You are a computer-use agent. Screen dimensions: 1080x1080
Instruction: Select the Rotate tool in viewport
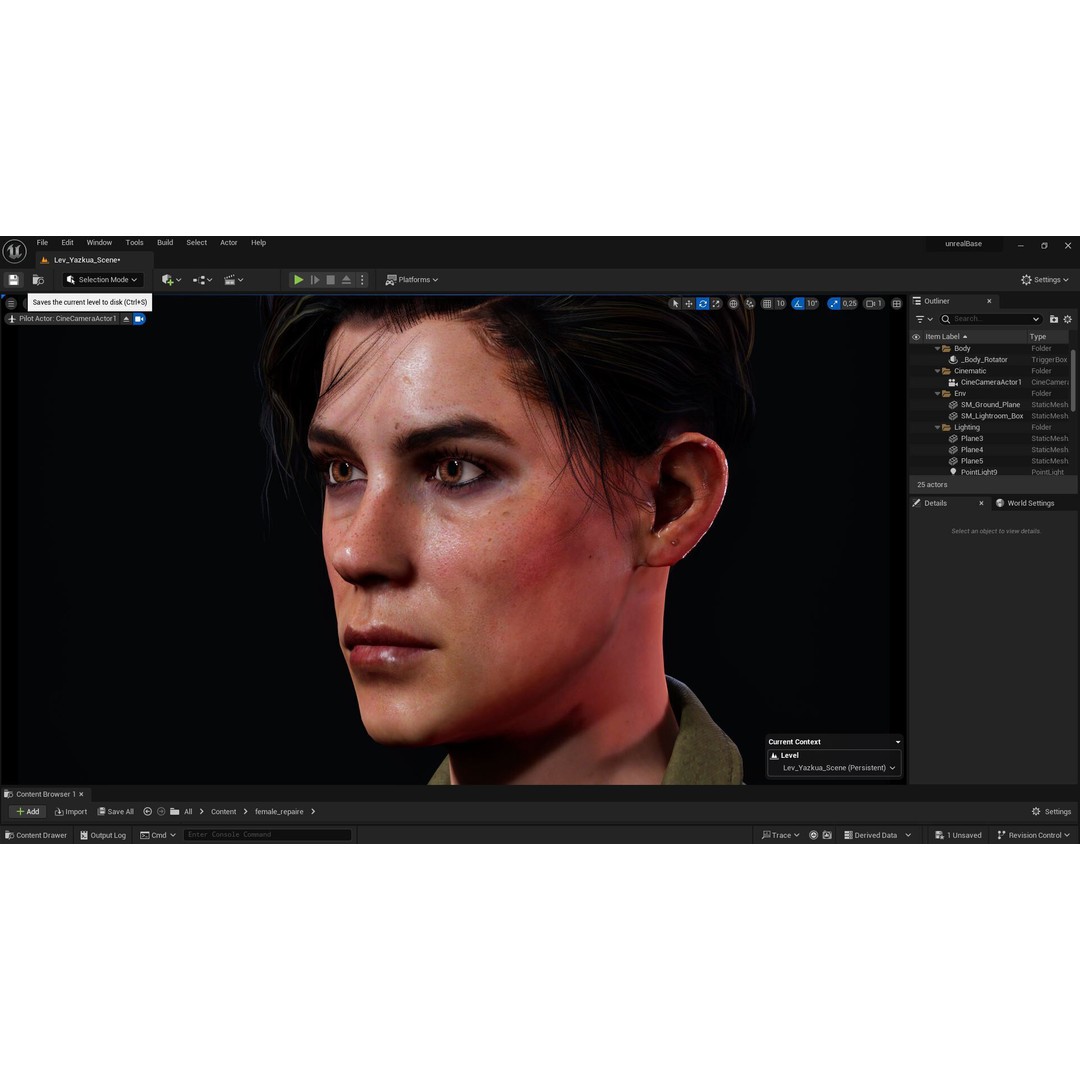click(x=703, y=303)
